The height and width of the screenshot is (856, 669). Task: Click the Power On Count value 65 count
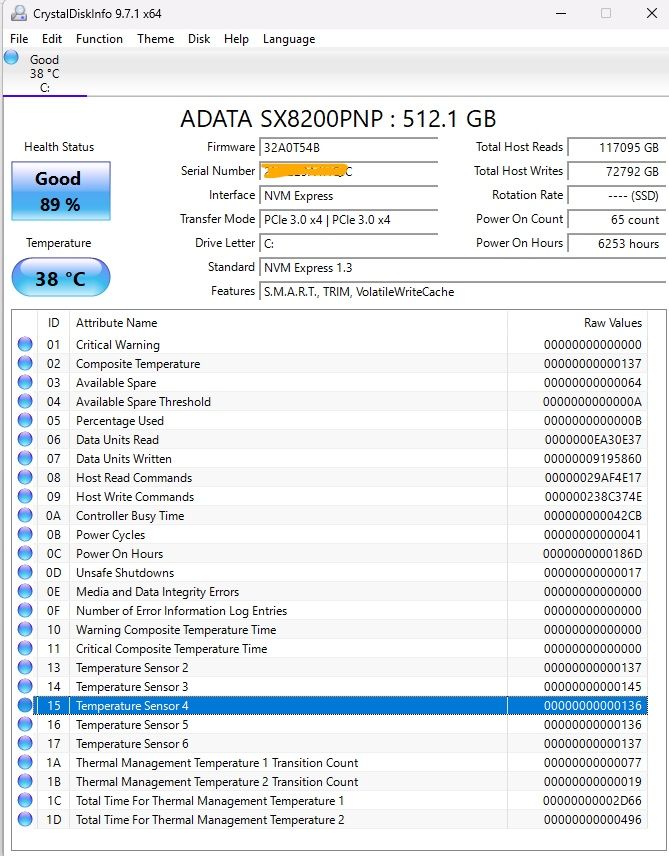(x=617, y=219)
